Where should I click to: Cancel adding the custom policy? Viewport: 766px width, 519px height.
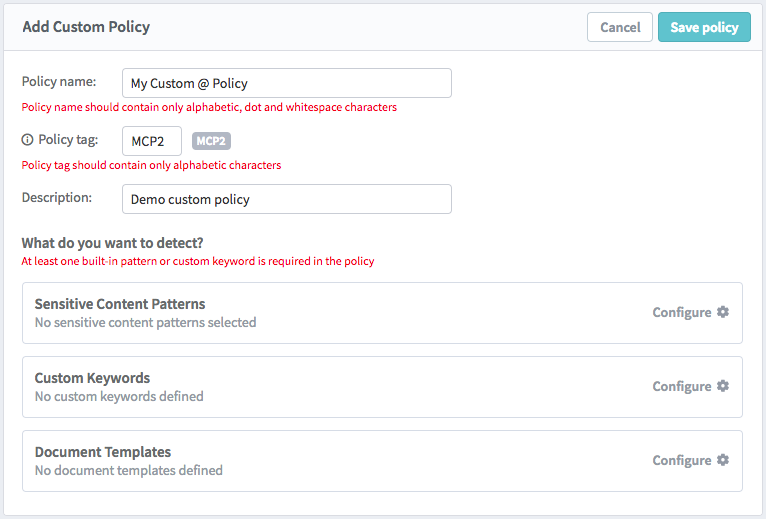[x=620, y=27]
